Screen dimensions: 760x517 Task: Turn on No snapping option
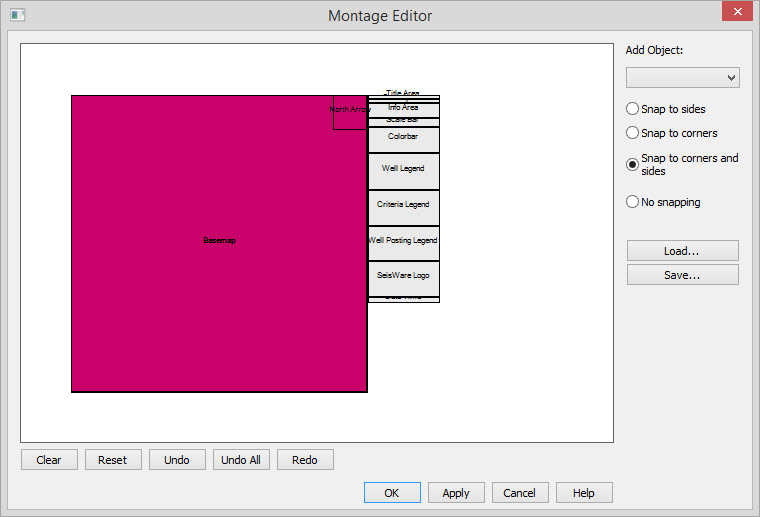click(632, 202)
